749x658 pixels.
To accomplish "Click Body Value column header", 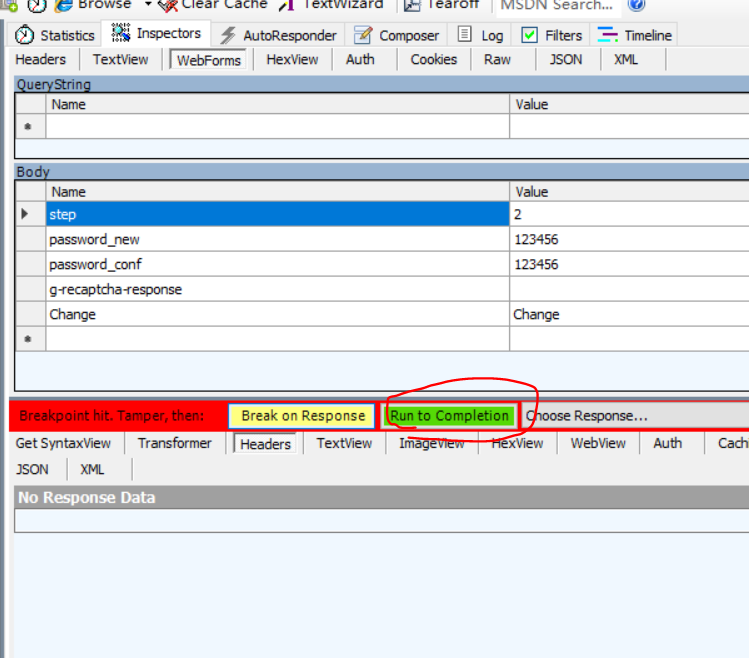I will coord(630,192).
